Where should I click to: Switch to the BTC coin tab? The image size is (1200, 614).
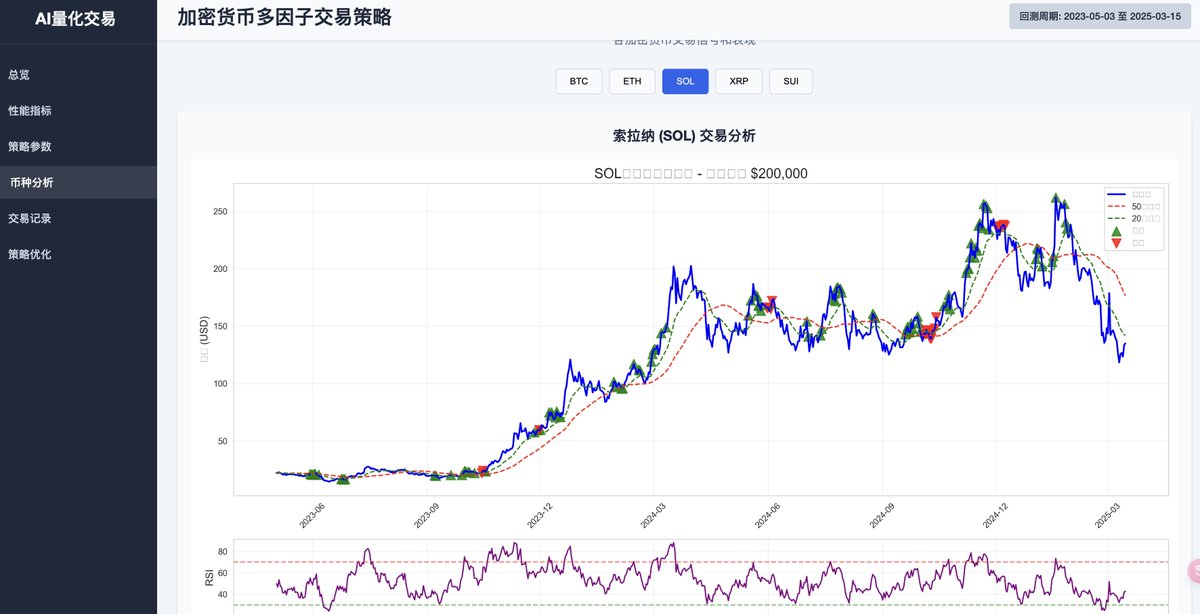[x=579, y=81]
